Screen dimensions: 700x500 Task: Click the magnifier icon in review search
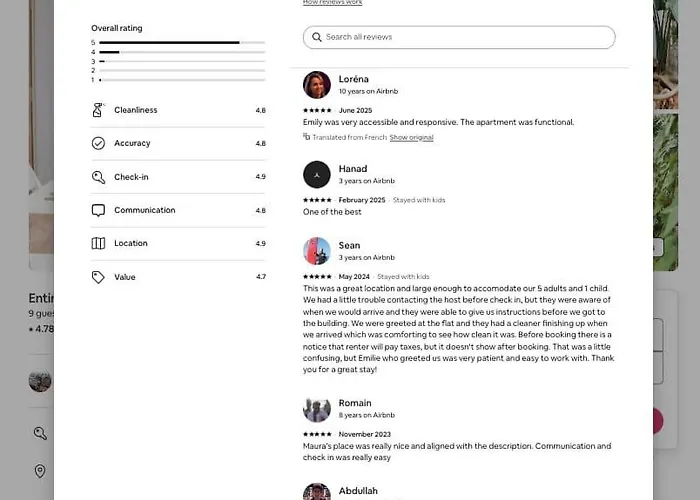317,37
